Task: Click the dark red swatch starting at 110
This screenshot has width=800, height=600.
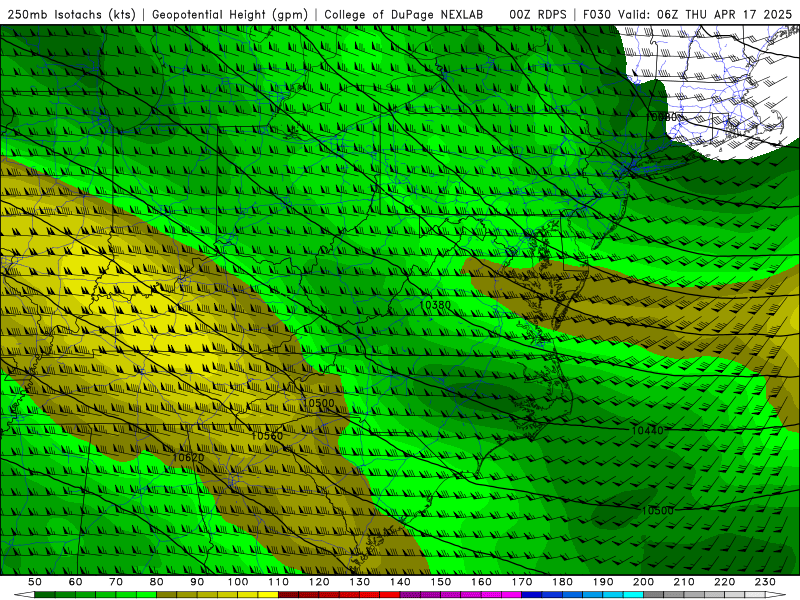Action: click(288, 595)
